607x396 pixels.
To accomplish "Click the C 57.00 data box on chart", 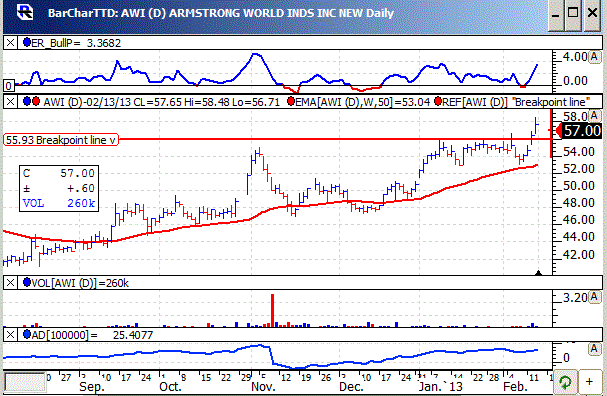I will click(59, 188).
